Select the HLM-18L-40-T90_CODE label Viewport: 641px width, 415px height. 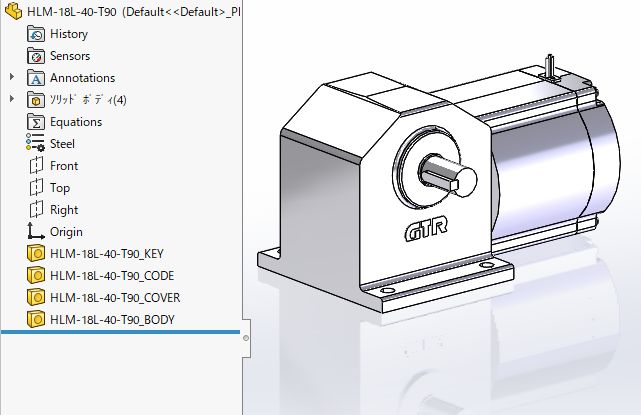coord(112,276)
